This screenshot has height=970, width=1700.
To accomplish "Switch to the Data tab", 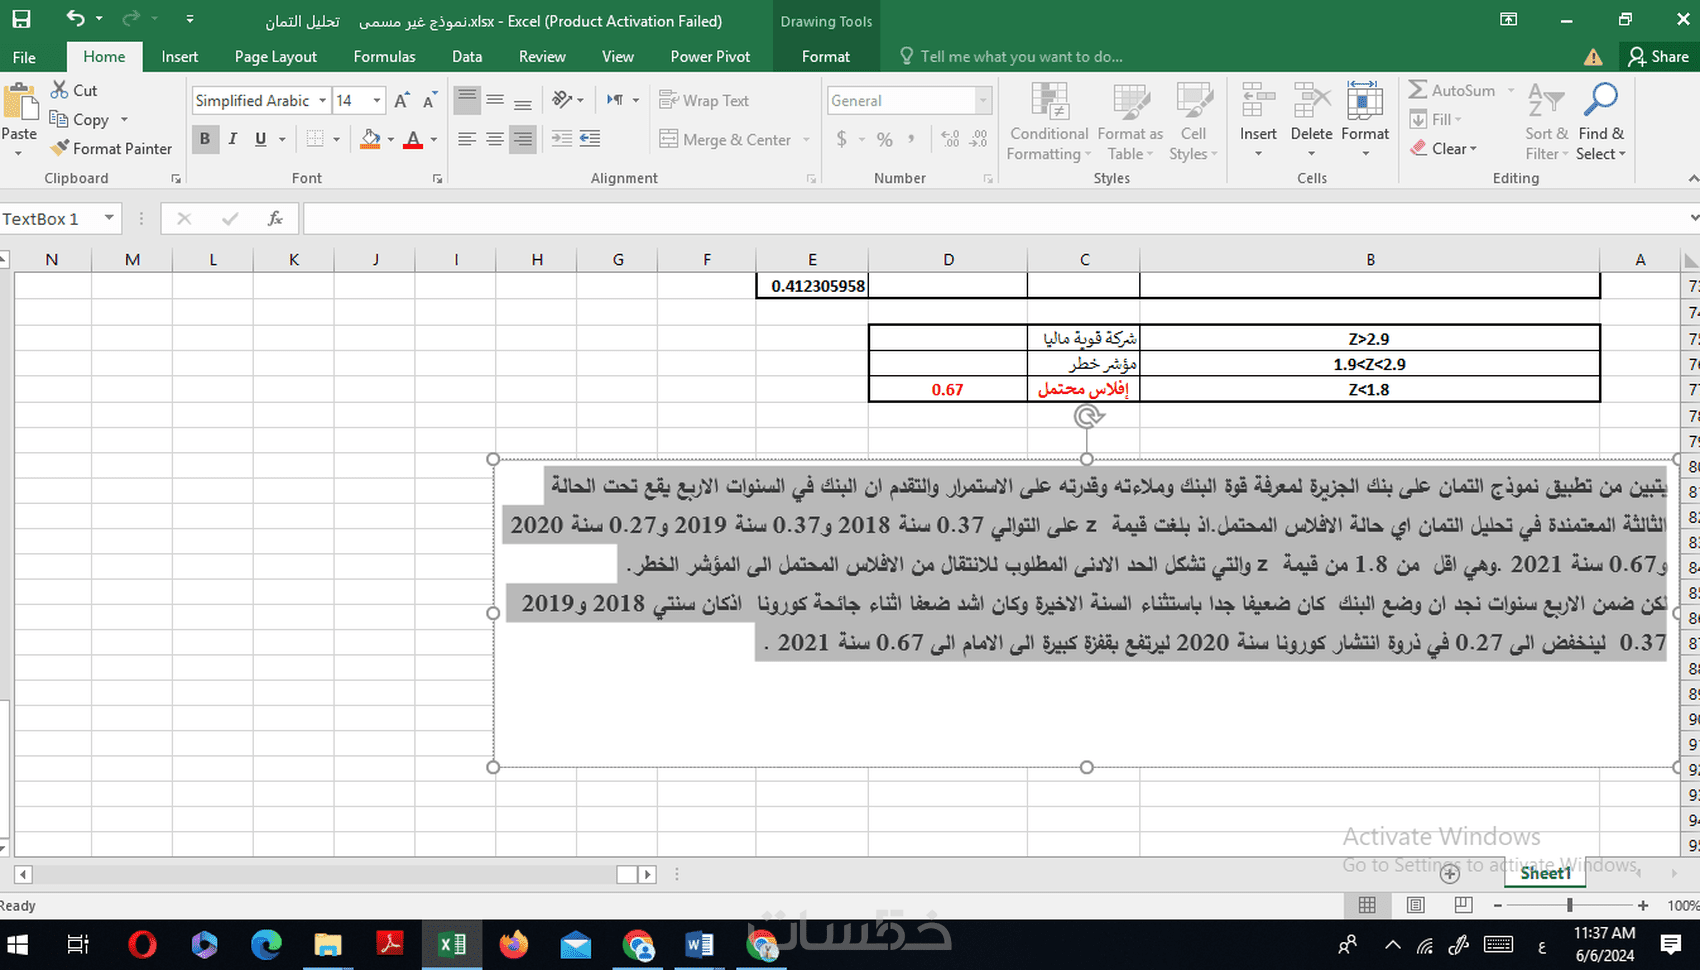I will tap(467, 56).
